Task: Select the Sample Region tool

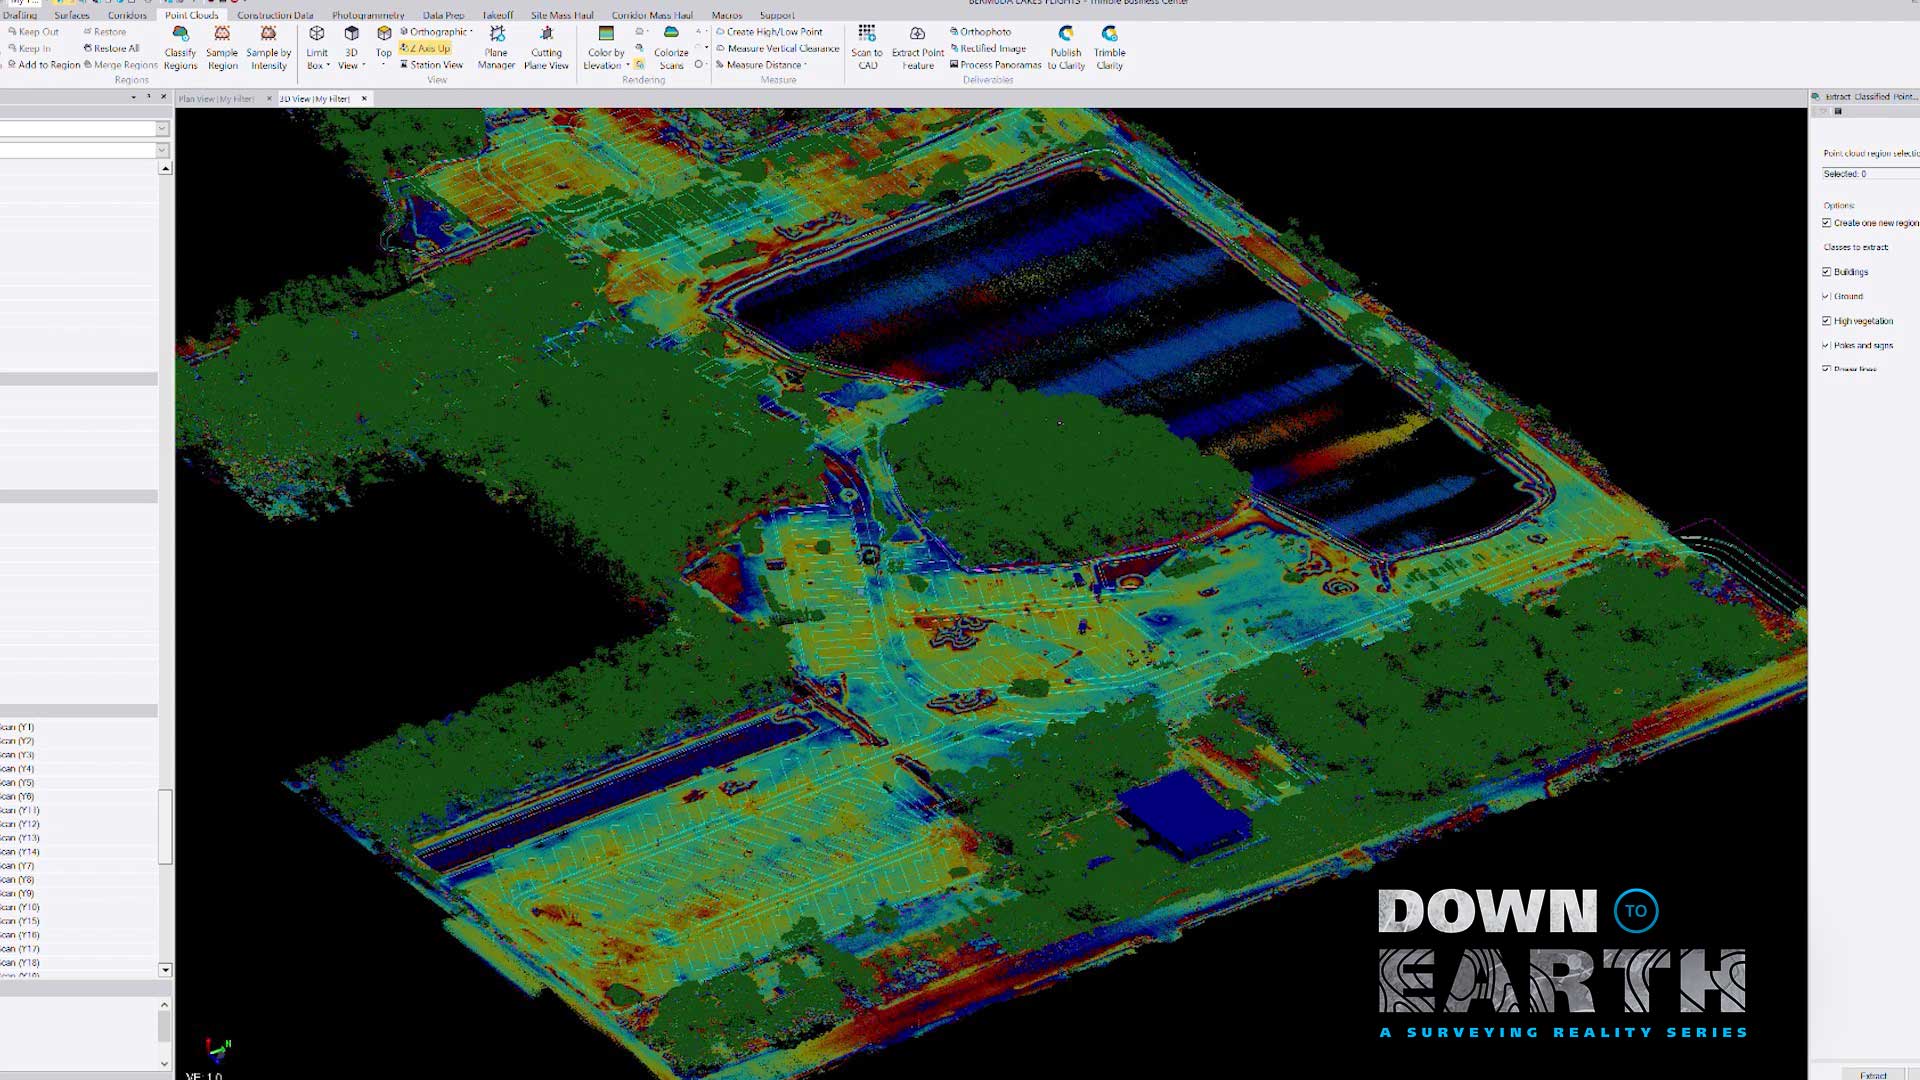Action: 222,48
